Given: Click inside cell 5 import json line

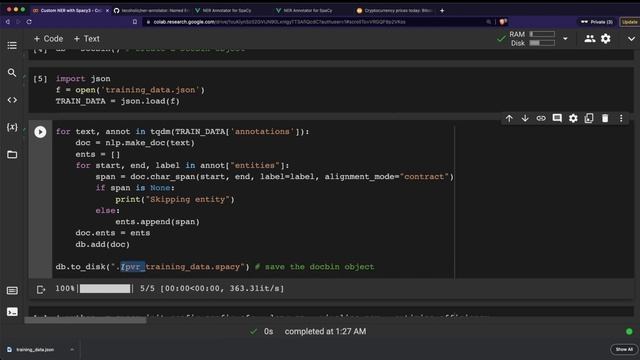Looking at the screenshot, I should pyautogui.click(x=83, y=78).
